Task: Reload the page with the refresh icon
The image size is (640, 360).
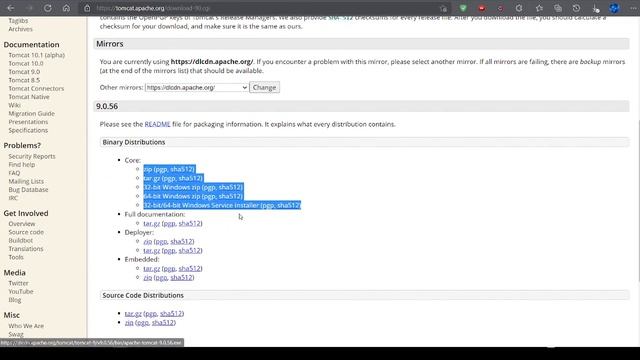Action: tap(48, 8)
